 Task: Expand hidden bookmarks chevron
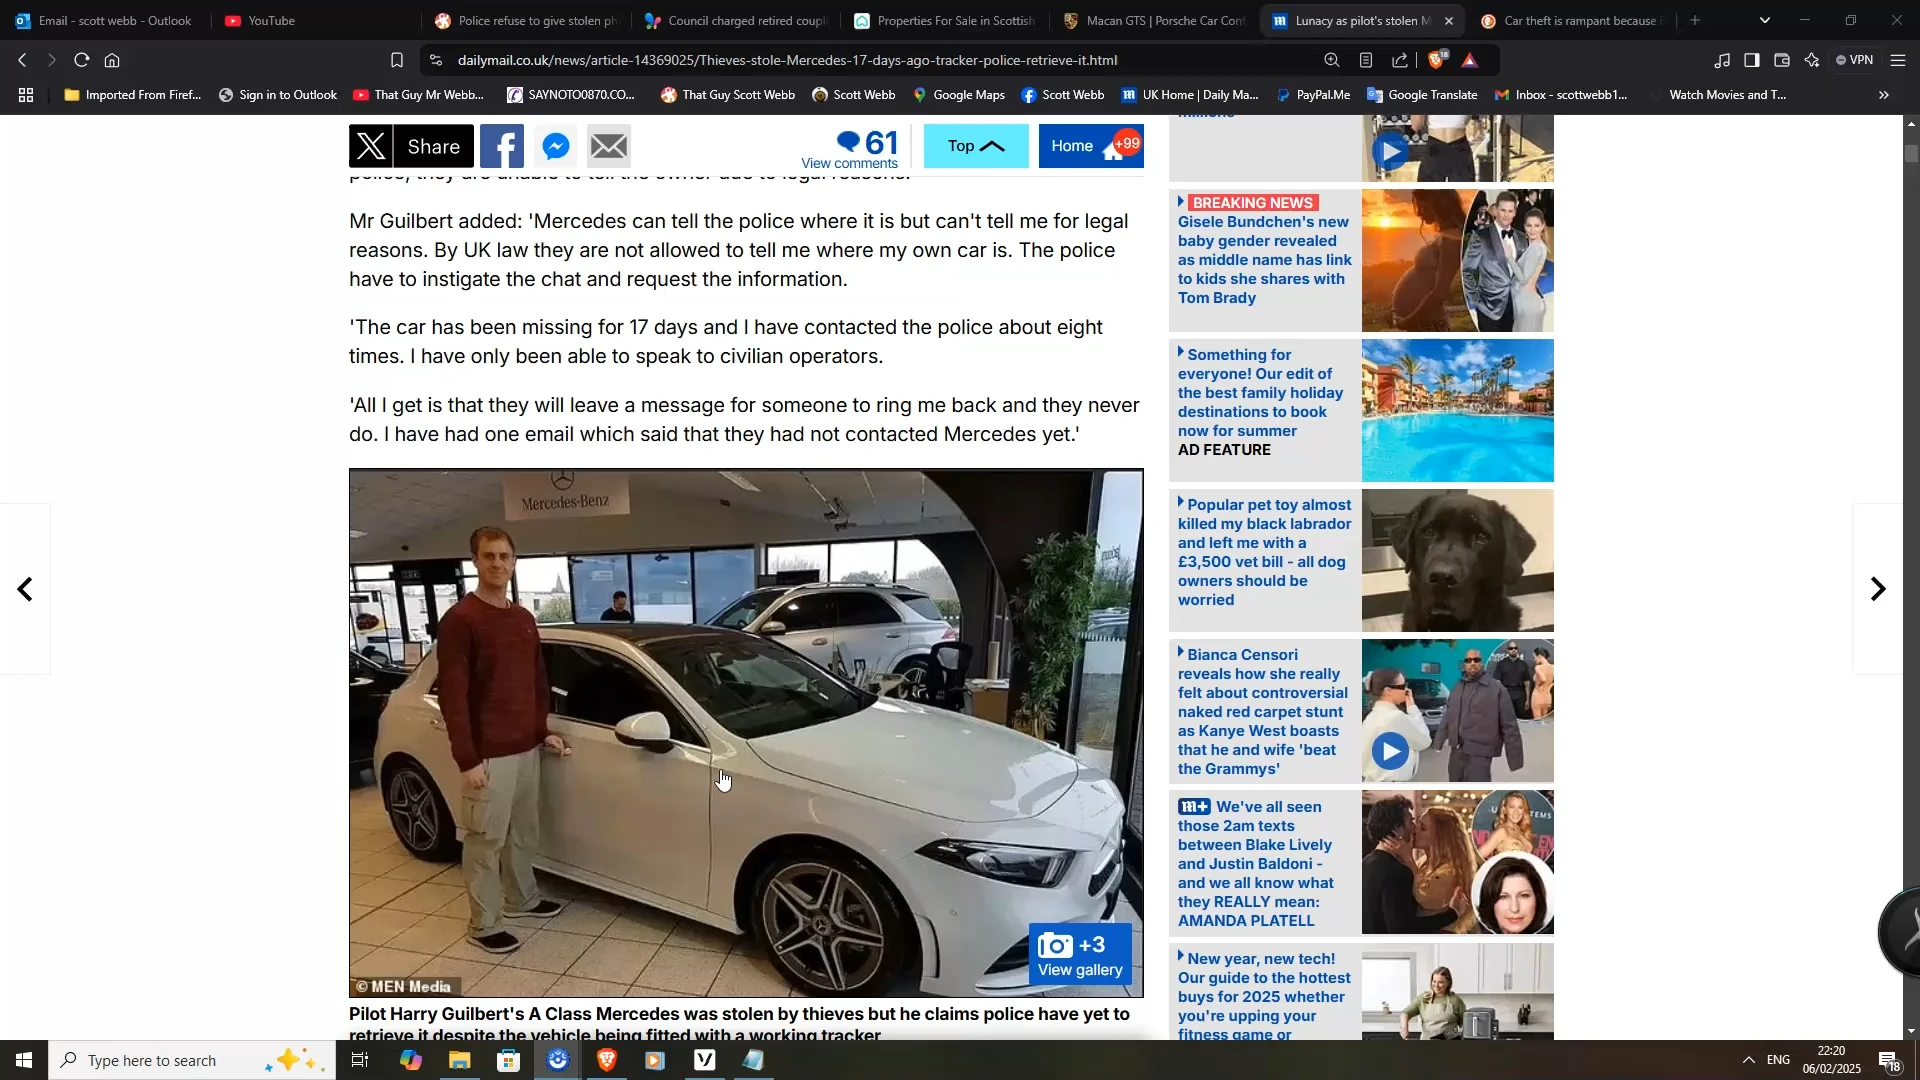(1884, 95)
